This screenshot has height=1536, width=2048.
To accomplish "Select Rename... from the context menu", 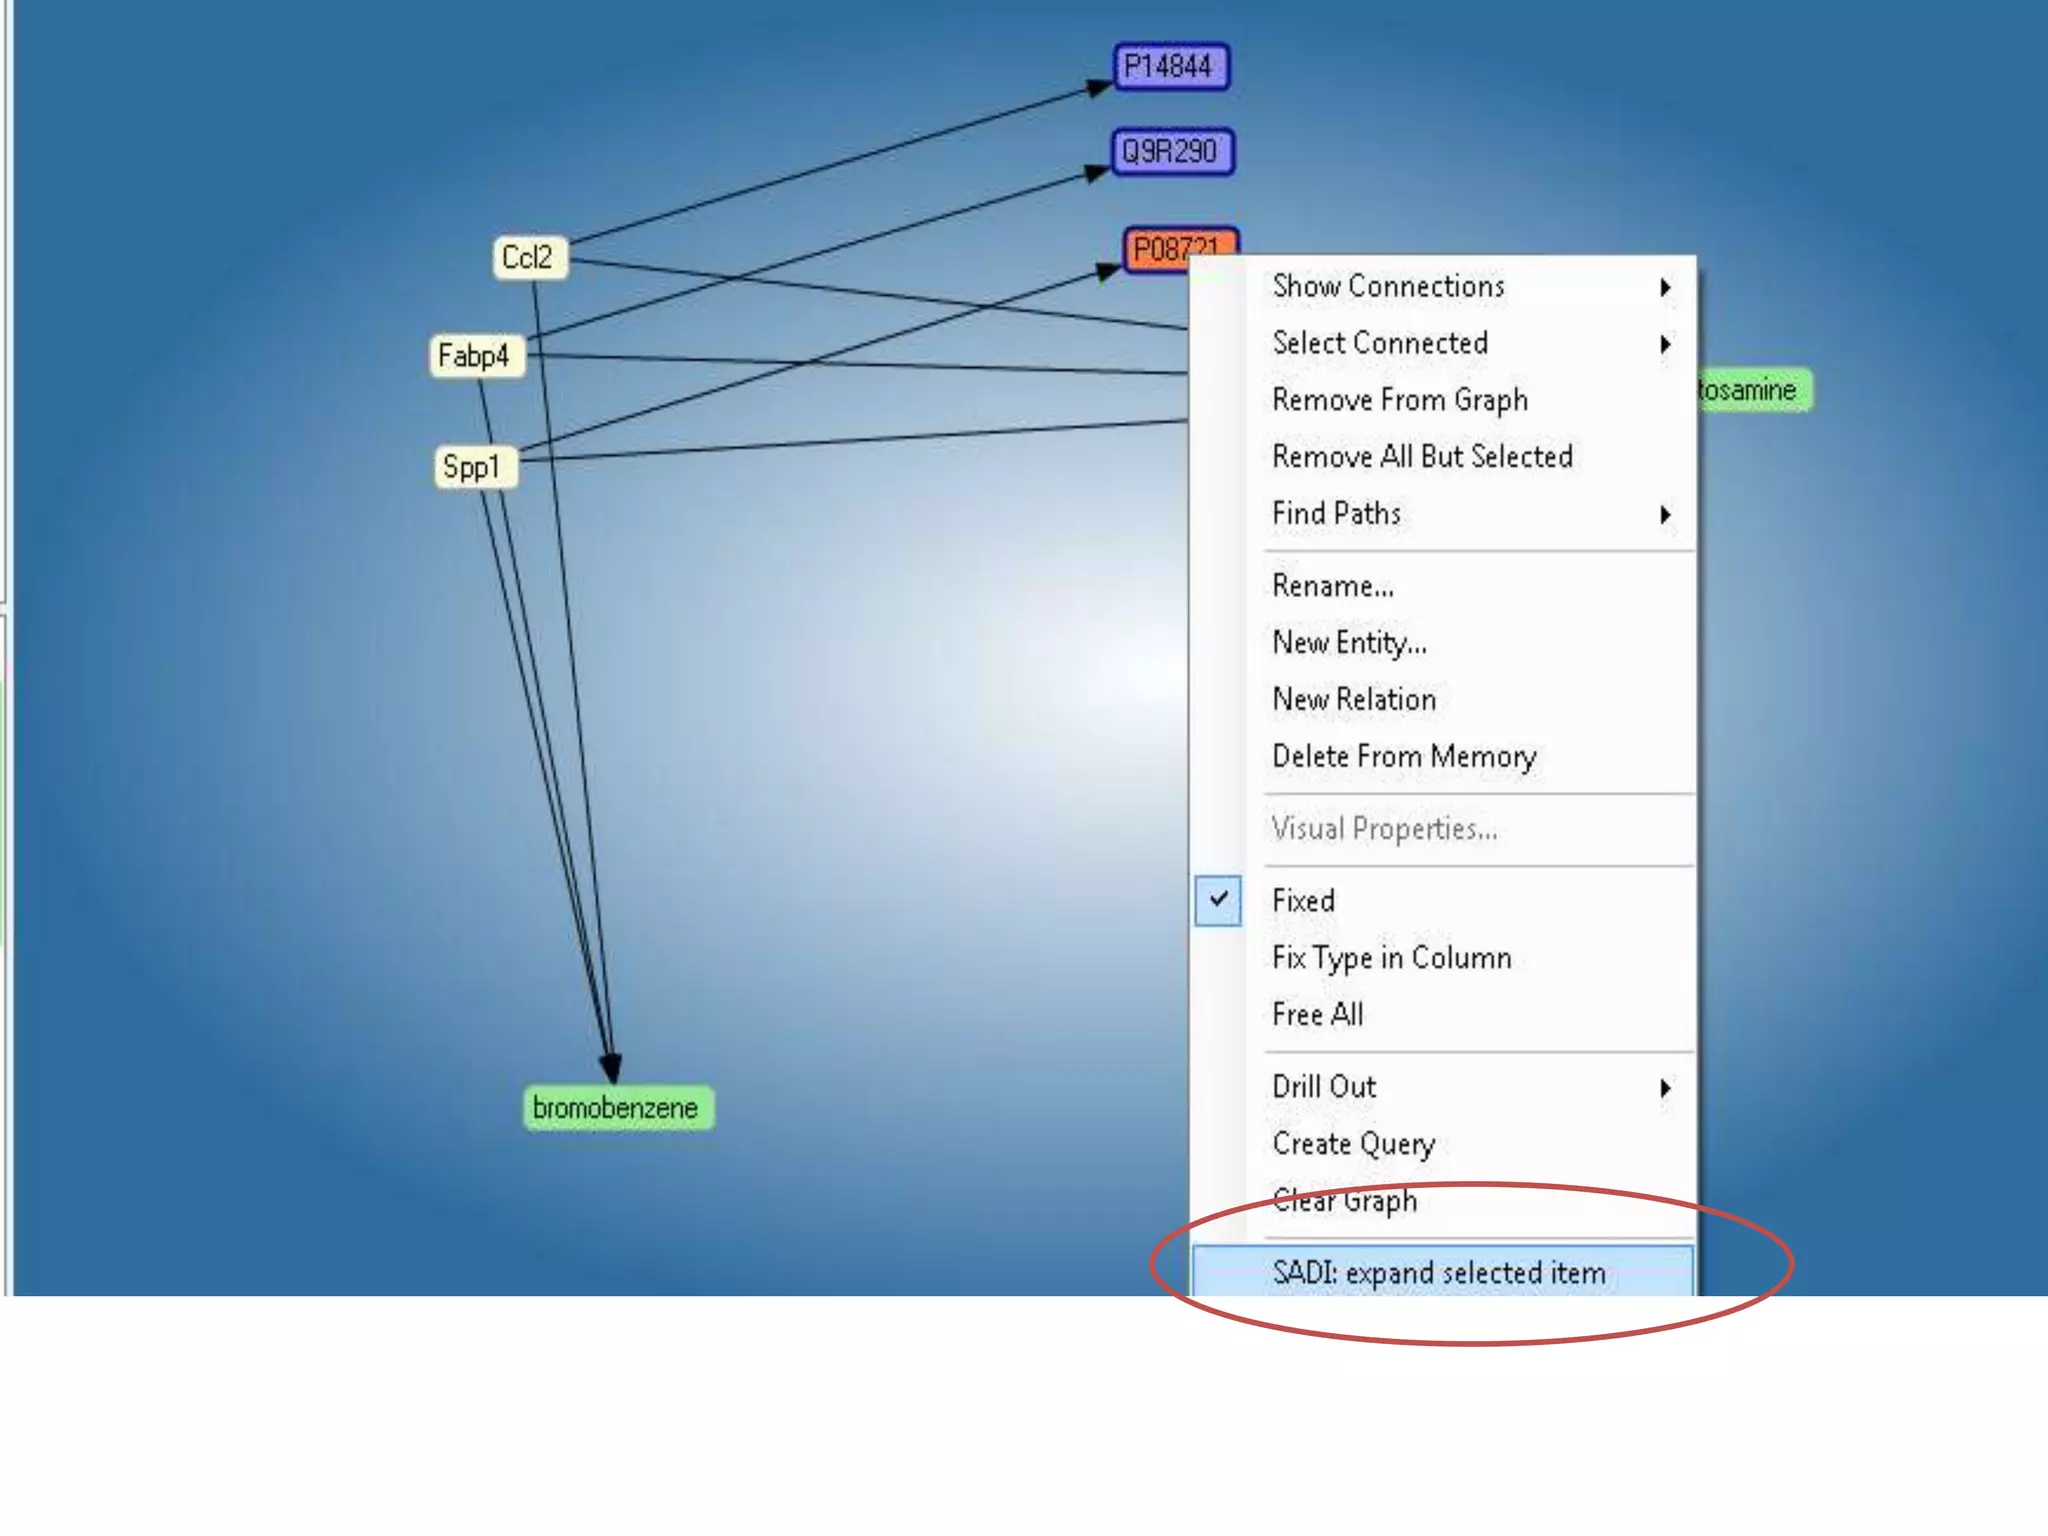I will (1332, 586).
